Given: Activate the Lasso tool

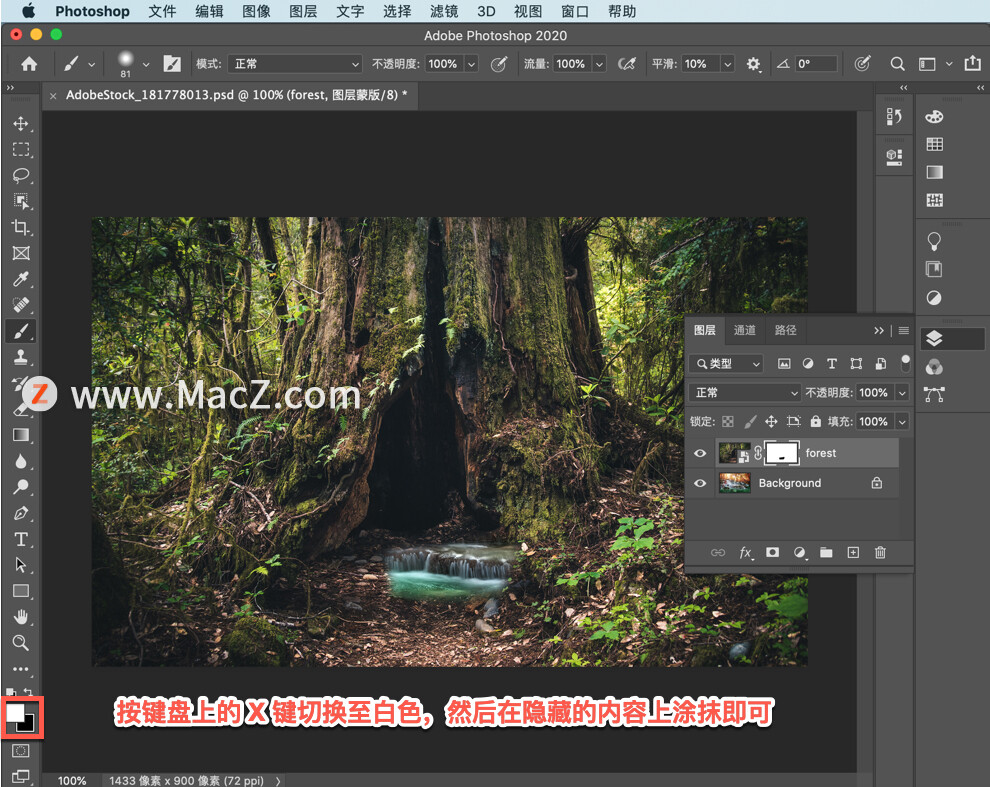Looking at the screenshot, I should (22, 176).
